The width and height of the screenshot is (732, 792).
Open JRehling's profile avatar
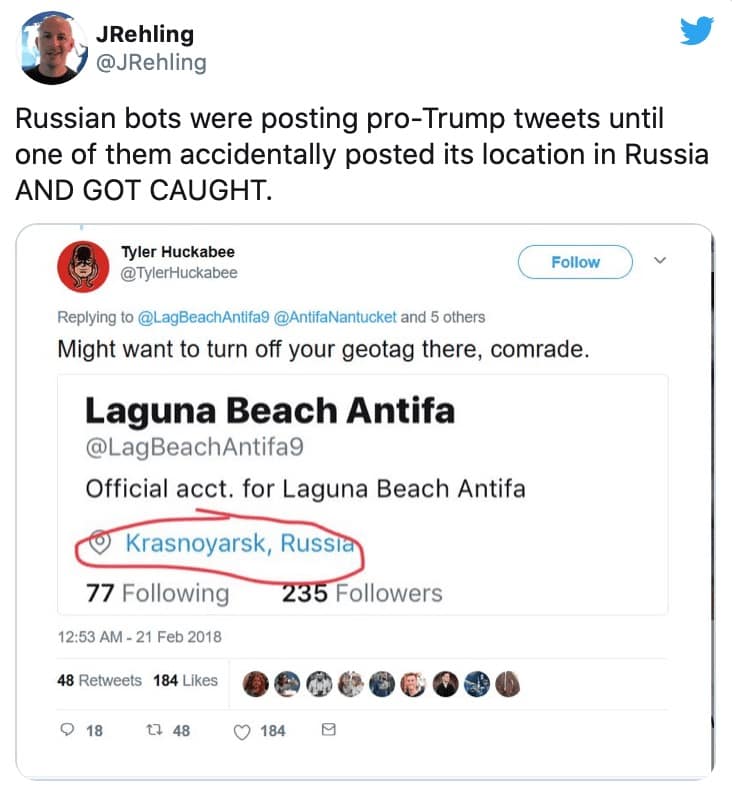coord(52,47)
